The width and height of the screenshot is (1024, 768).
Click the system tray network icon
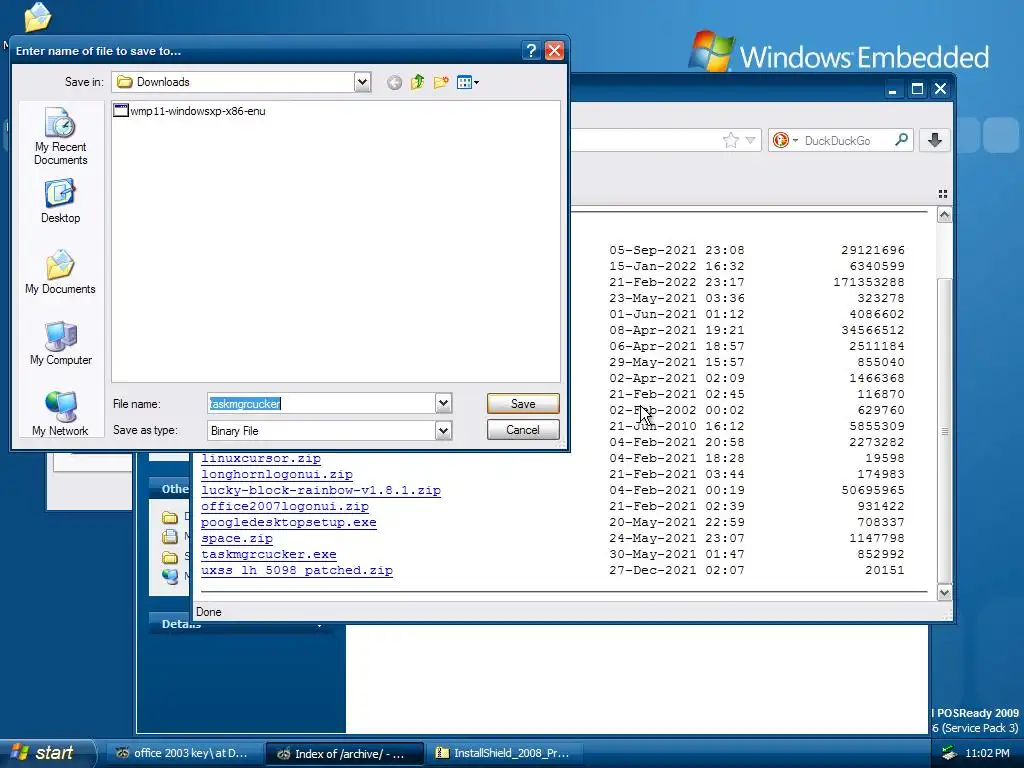point(949,753)
